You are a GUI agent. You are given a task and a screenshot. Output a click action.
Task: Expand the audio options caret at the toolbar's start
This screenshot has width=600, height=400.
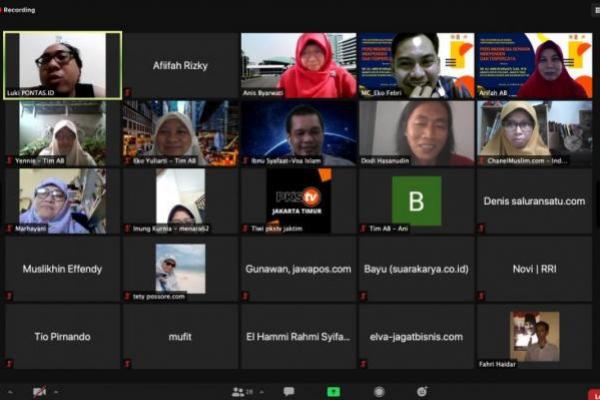10,392
